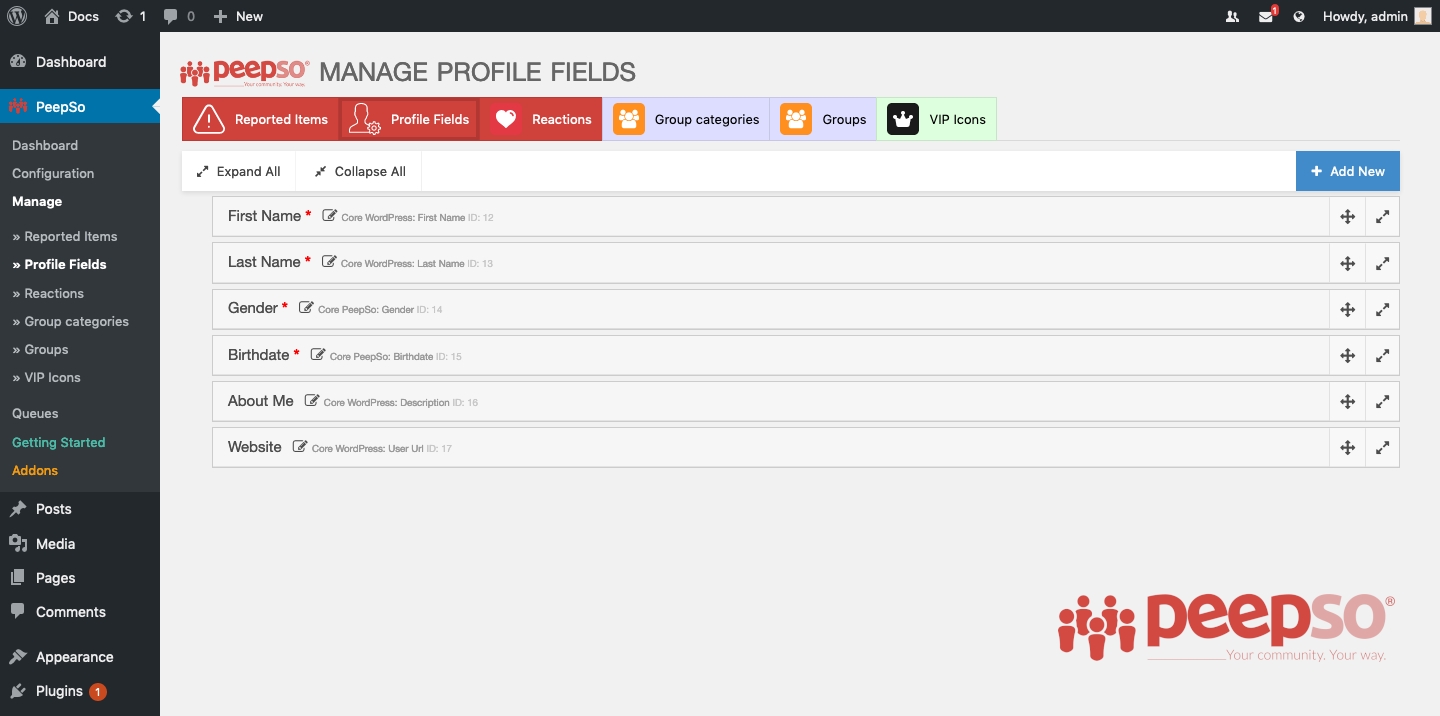Edit the Website field title icon
The width and height of the screenshot is (1440, 716).
[x=300, y=446]
